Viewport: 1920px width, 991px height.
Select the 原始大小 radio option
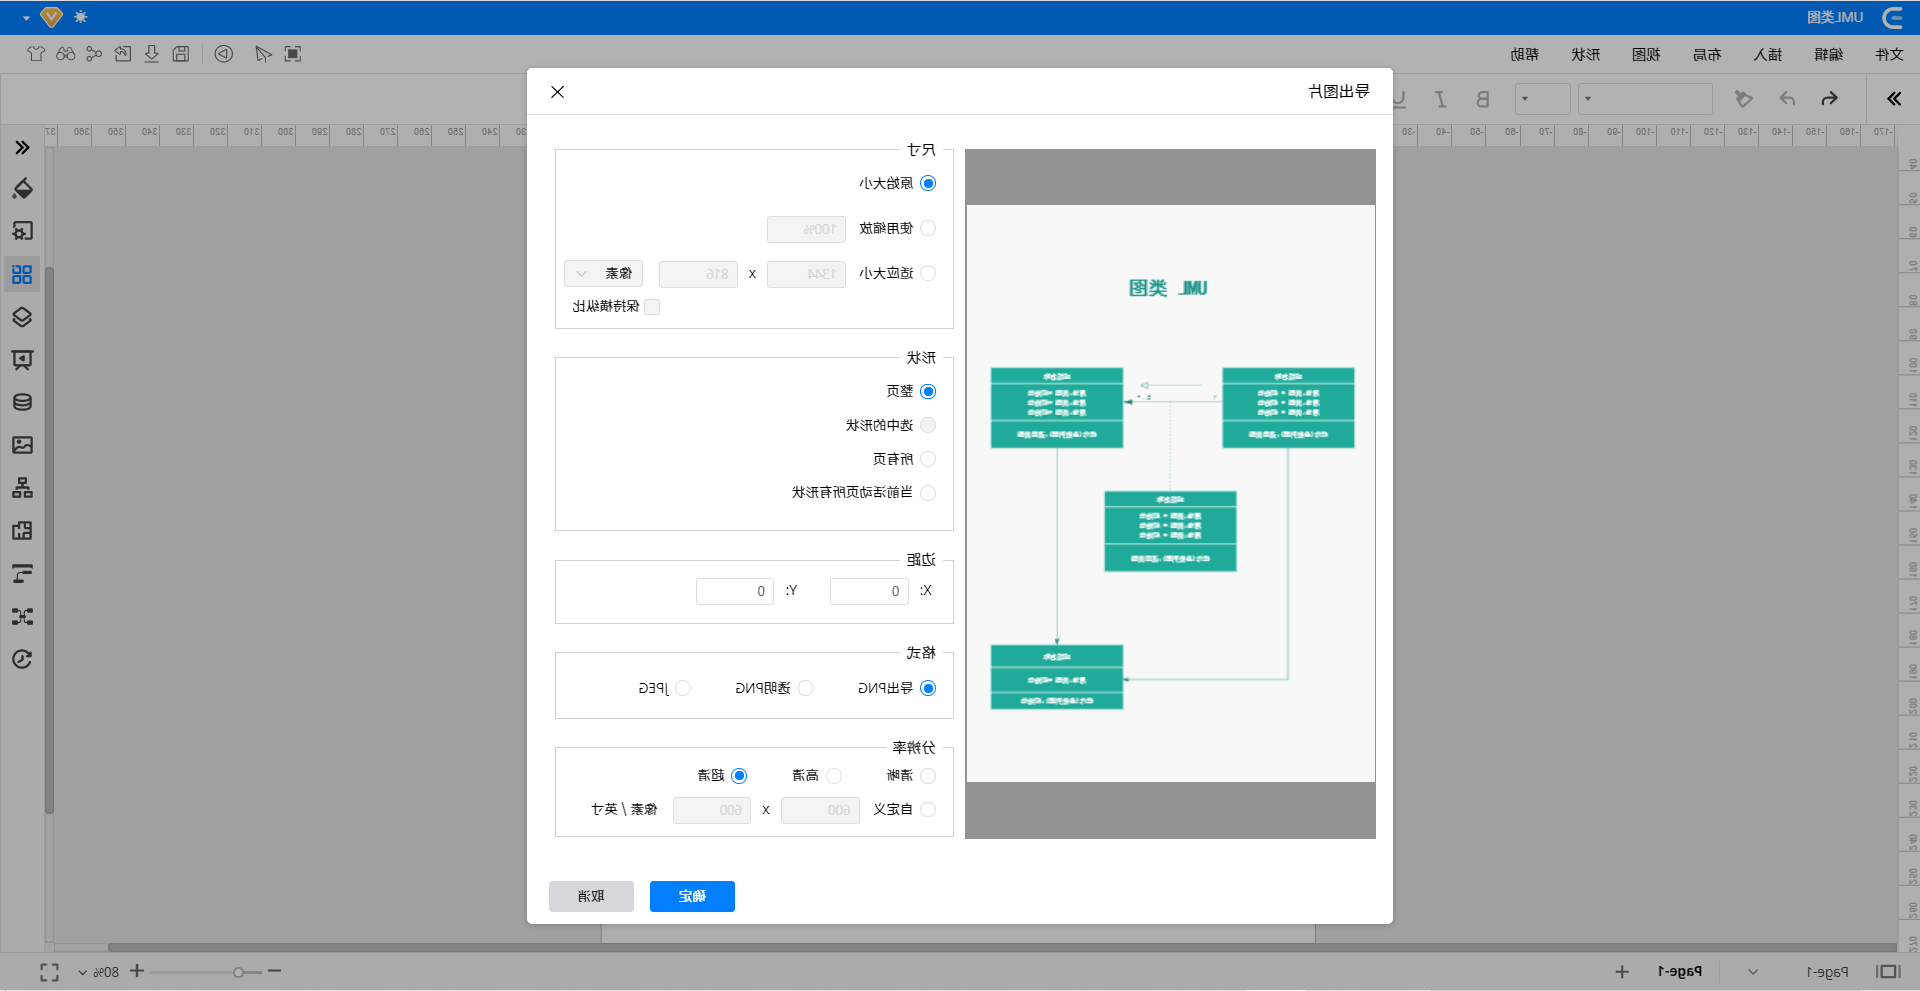tap(928, 183)
